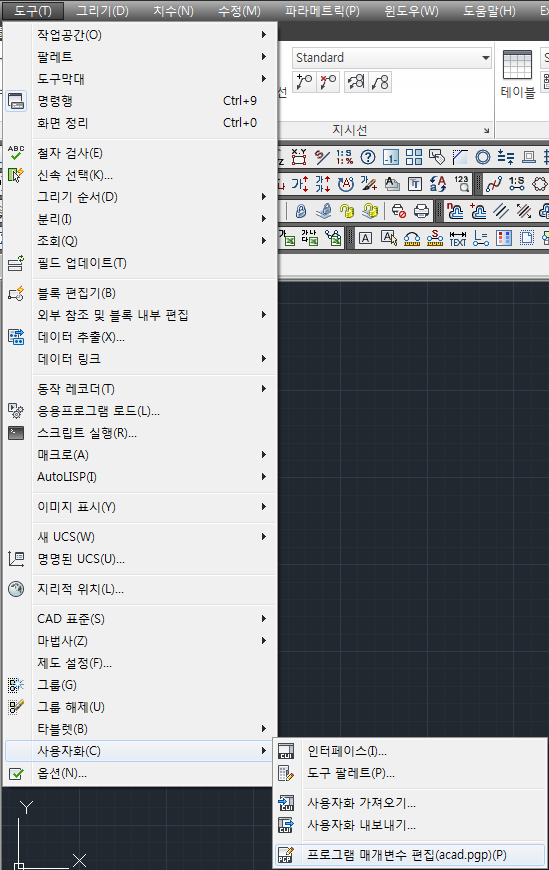549x870 pixels.
Task: Click the collect multileaders icon
Action: coord(380,82)
